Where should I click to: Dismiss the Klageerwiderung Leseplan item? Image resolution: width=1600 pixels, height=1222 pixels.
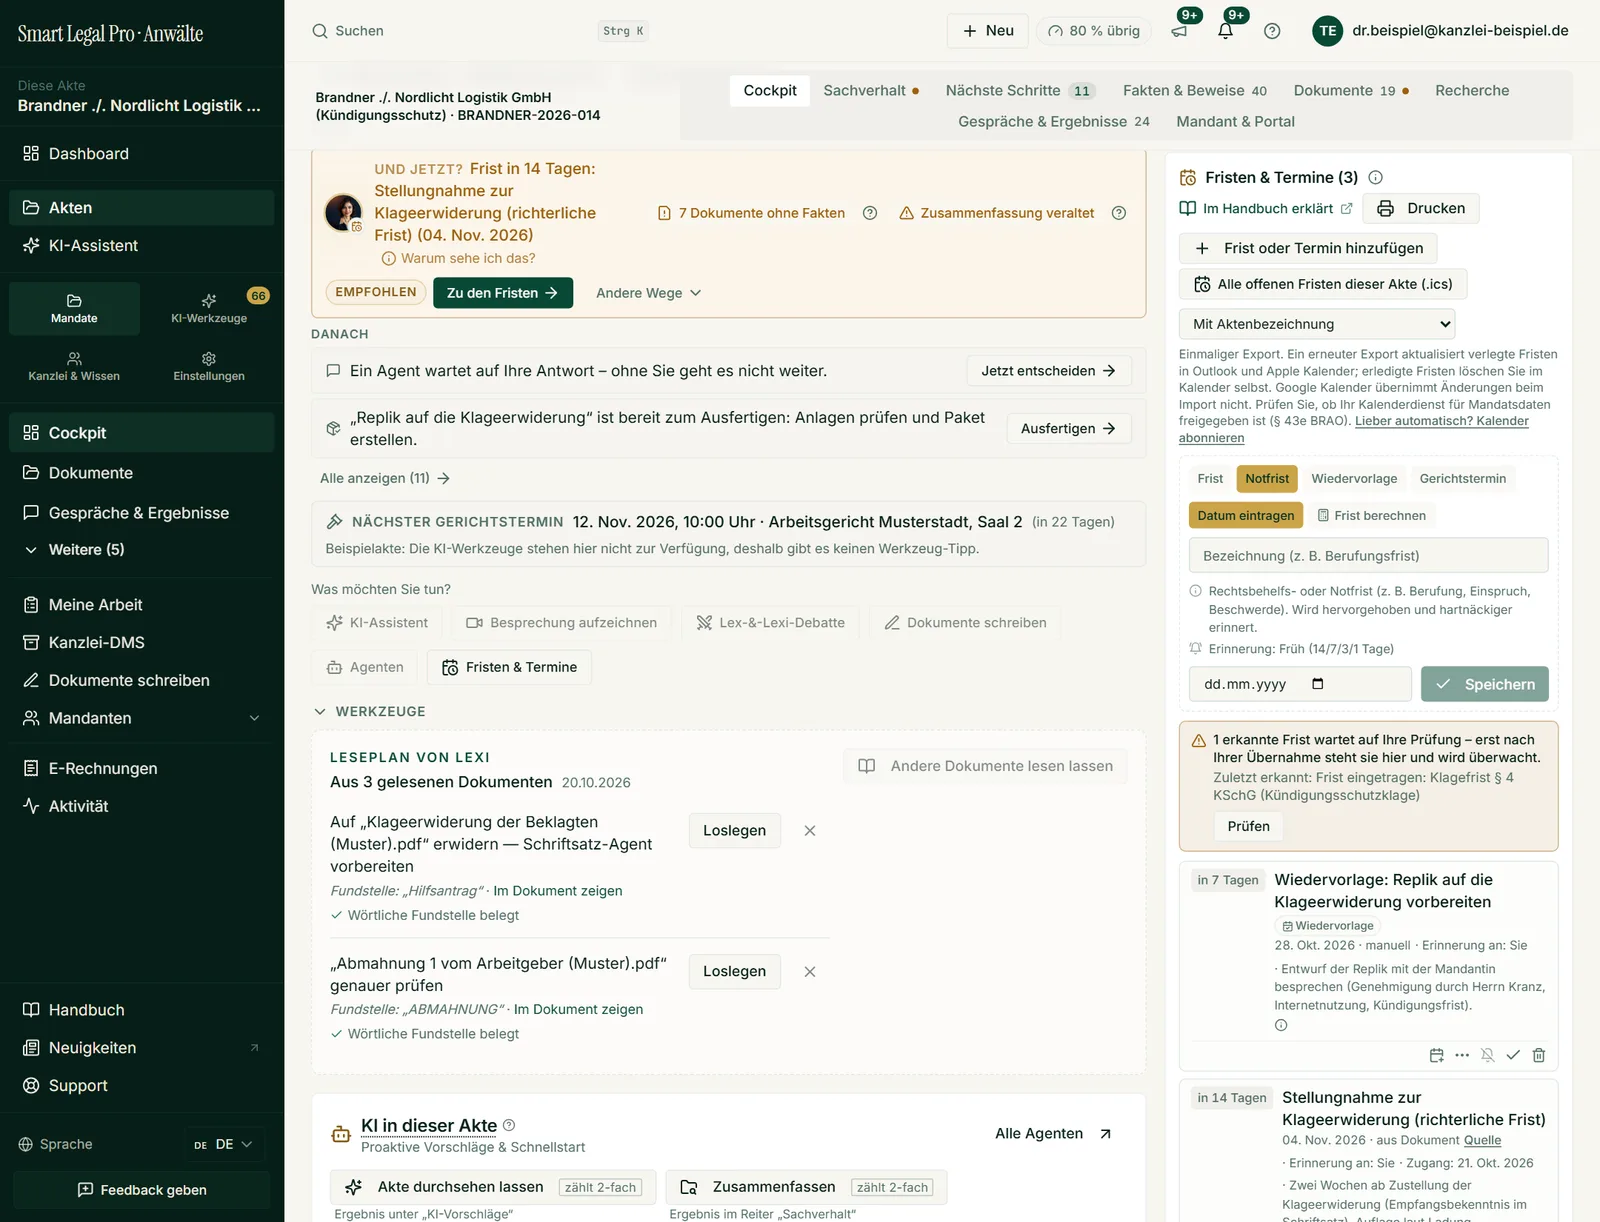(x=810, y=831)
